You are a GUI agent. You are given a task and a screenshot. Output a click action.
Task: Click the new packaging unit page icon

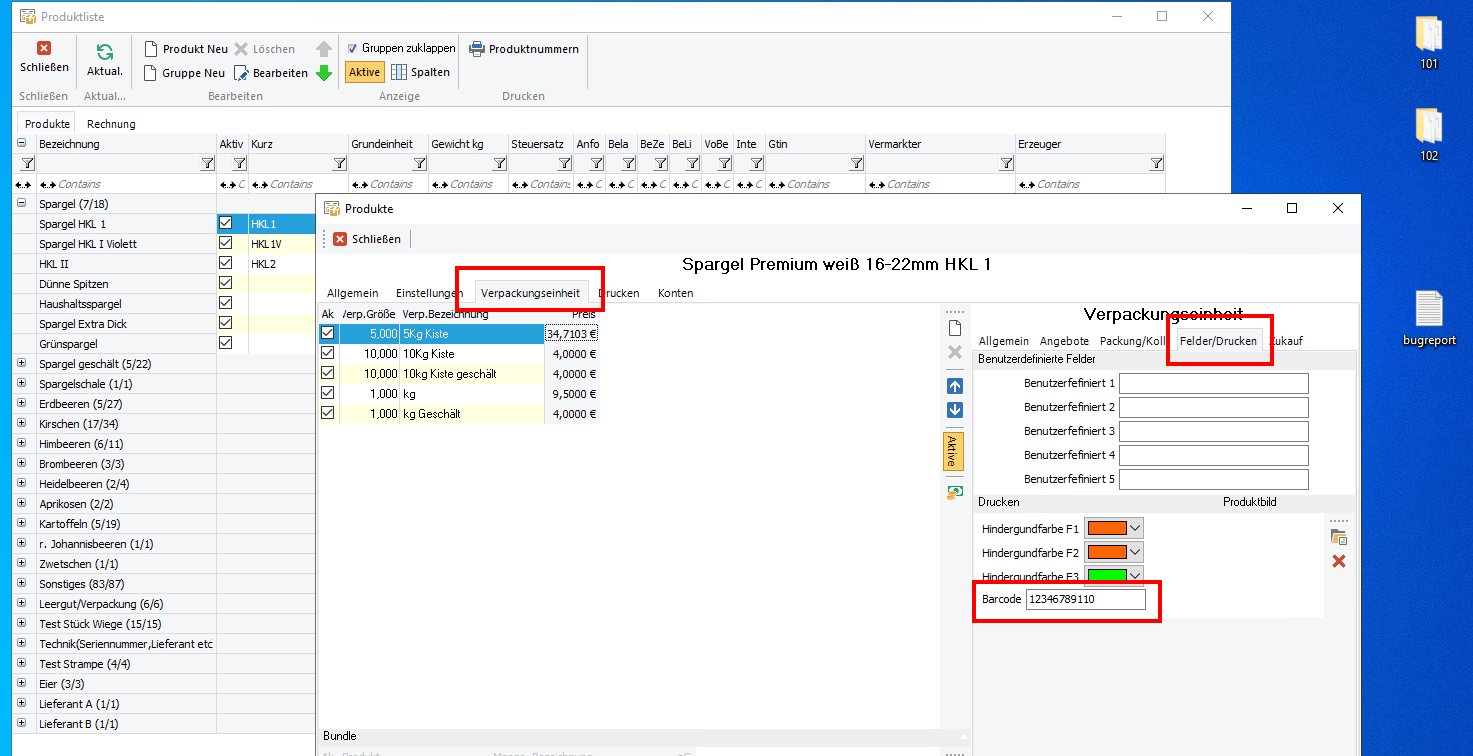954,328
